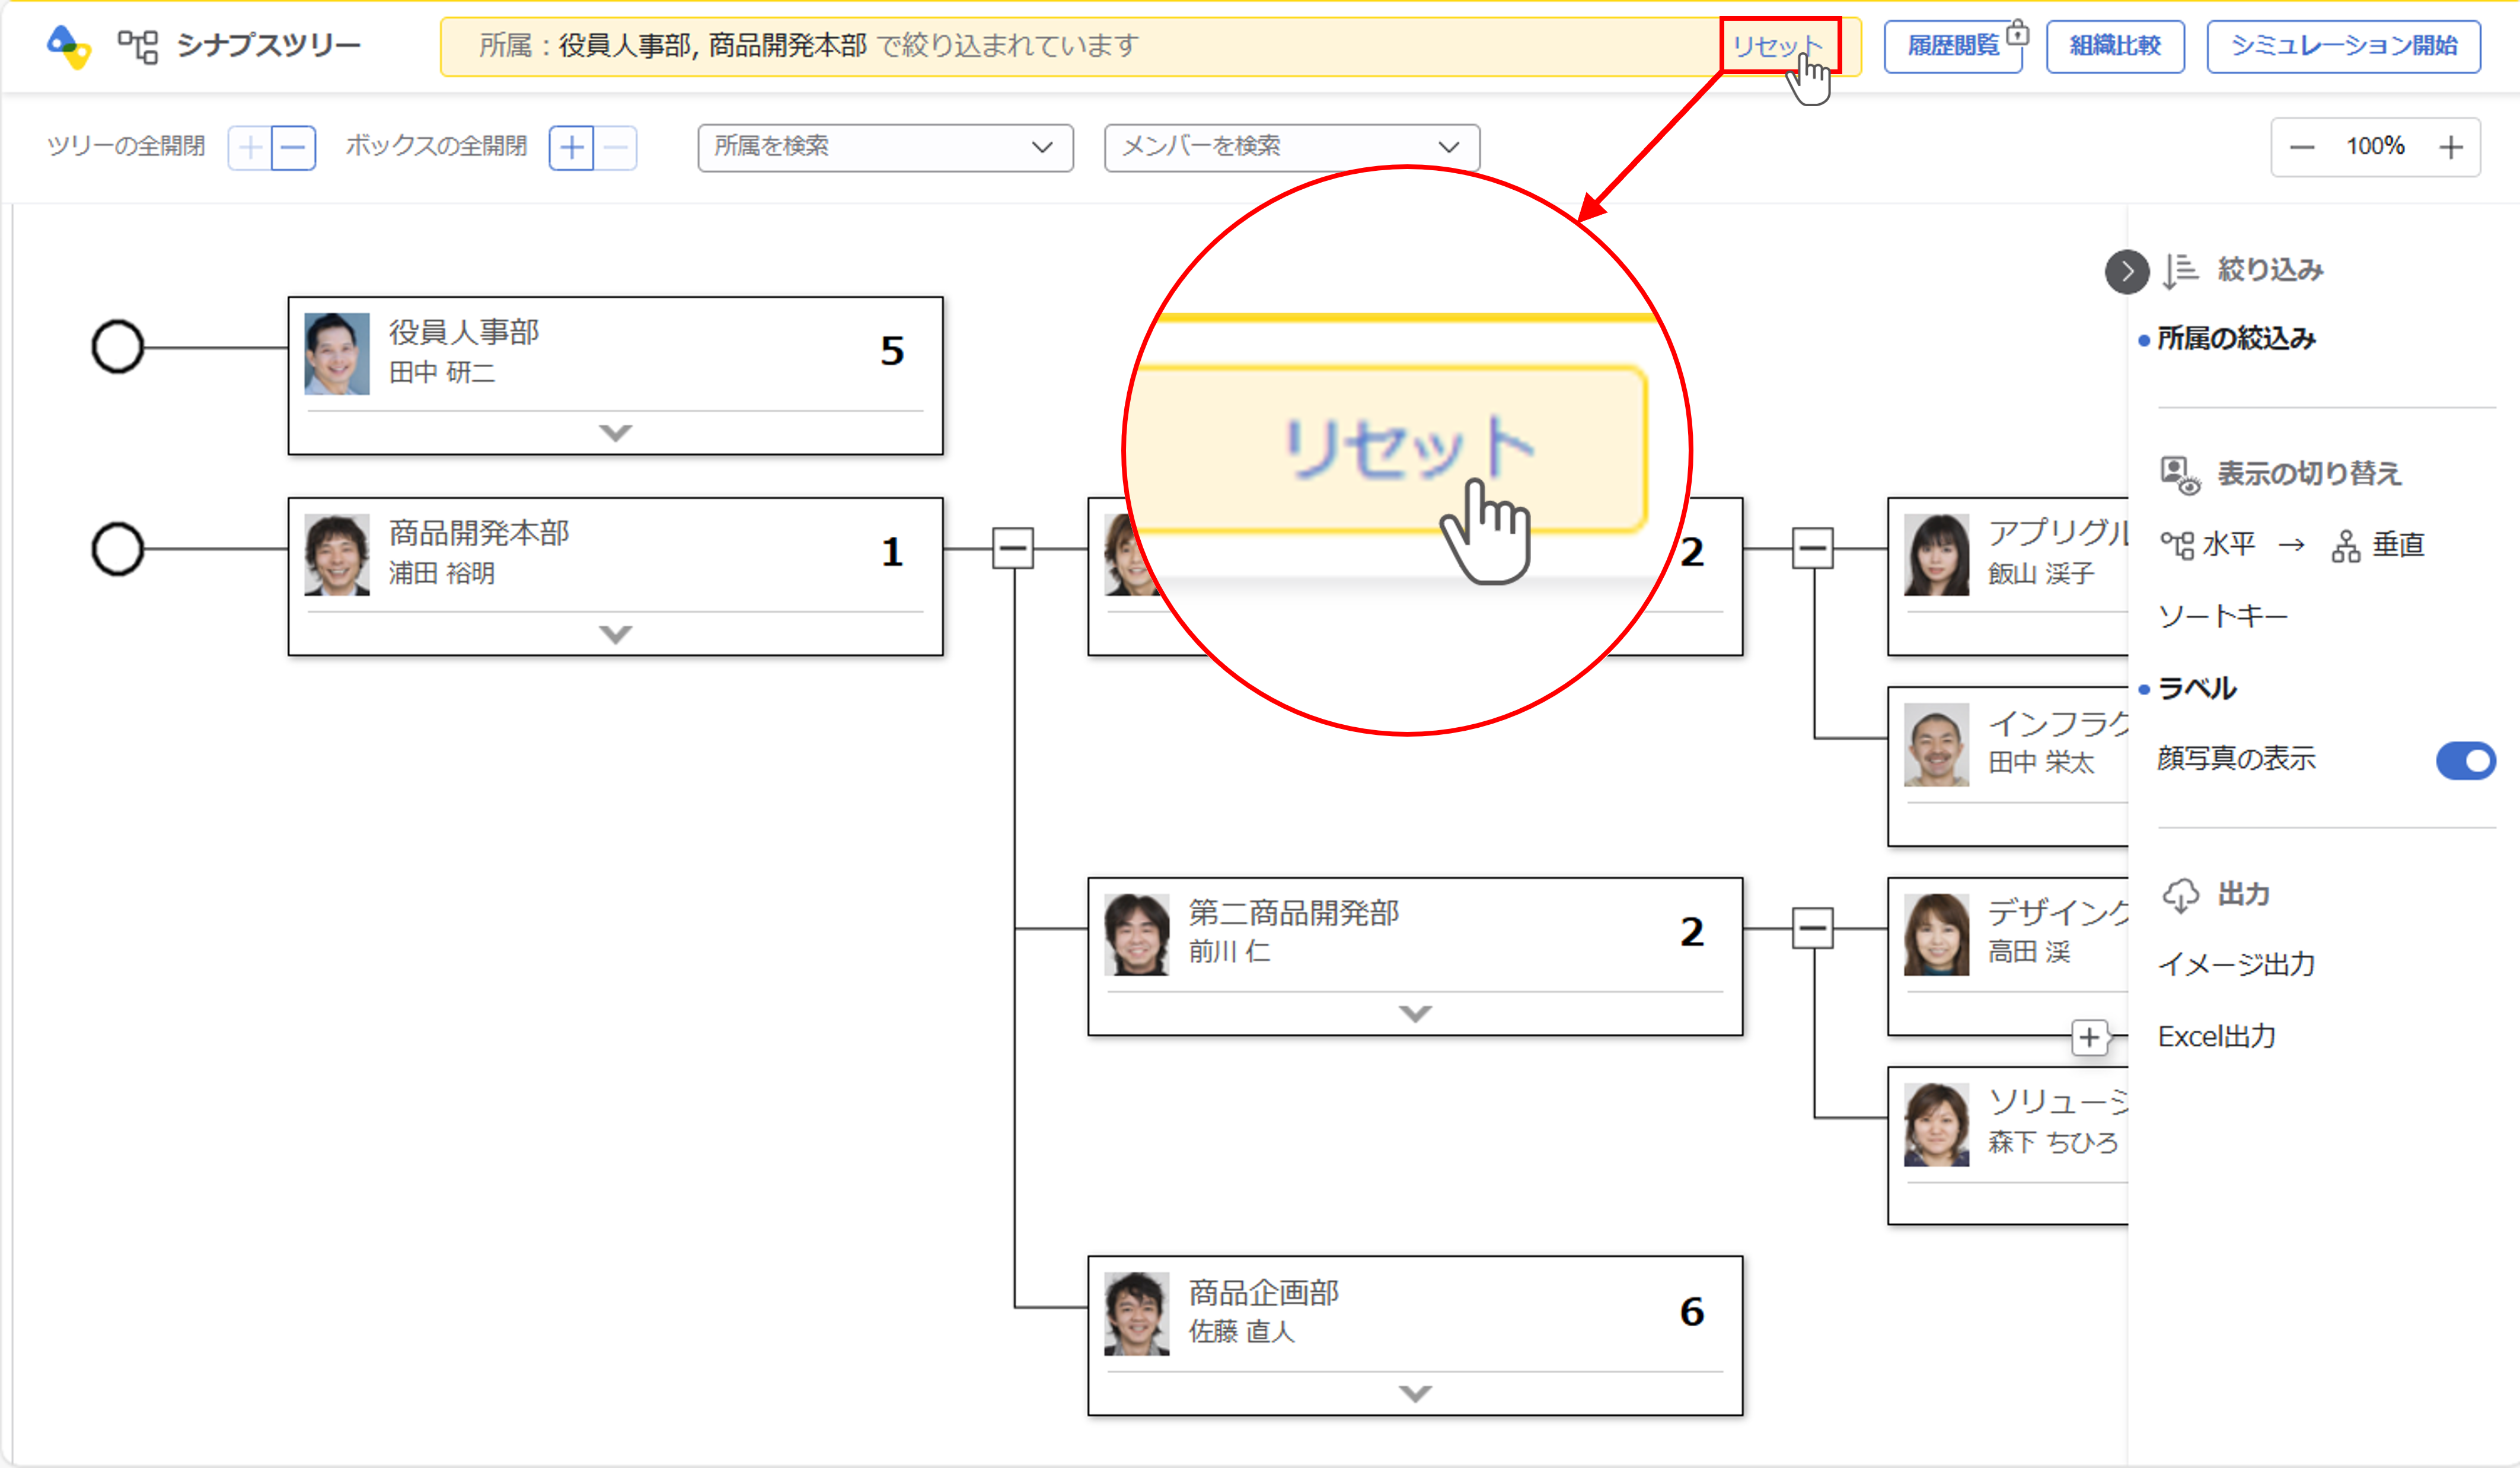Expand all tree nodes with plus
2520x1468 pixels.
point(250,148)
